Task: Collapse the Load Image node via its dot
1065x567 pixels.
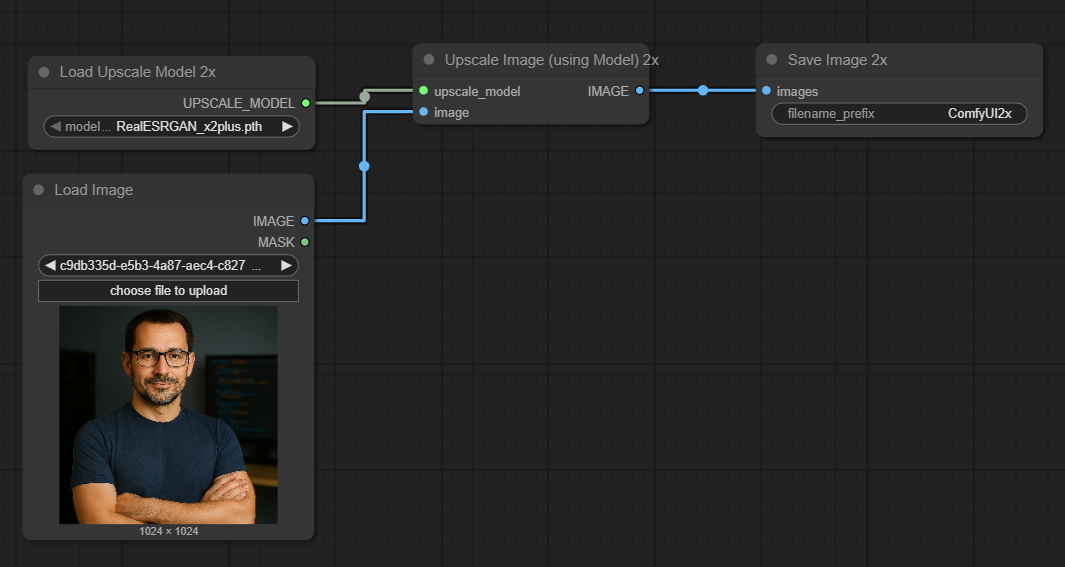Action: (x=39, y=190)
